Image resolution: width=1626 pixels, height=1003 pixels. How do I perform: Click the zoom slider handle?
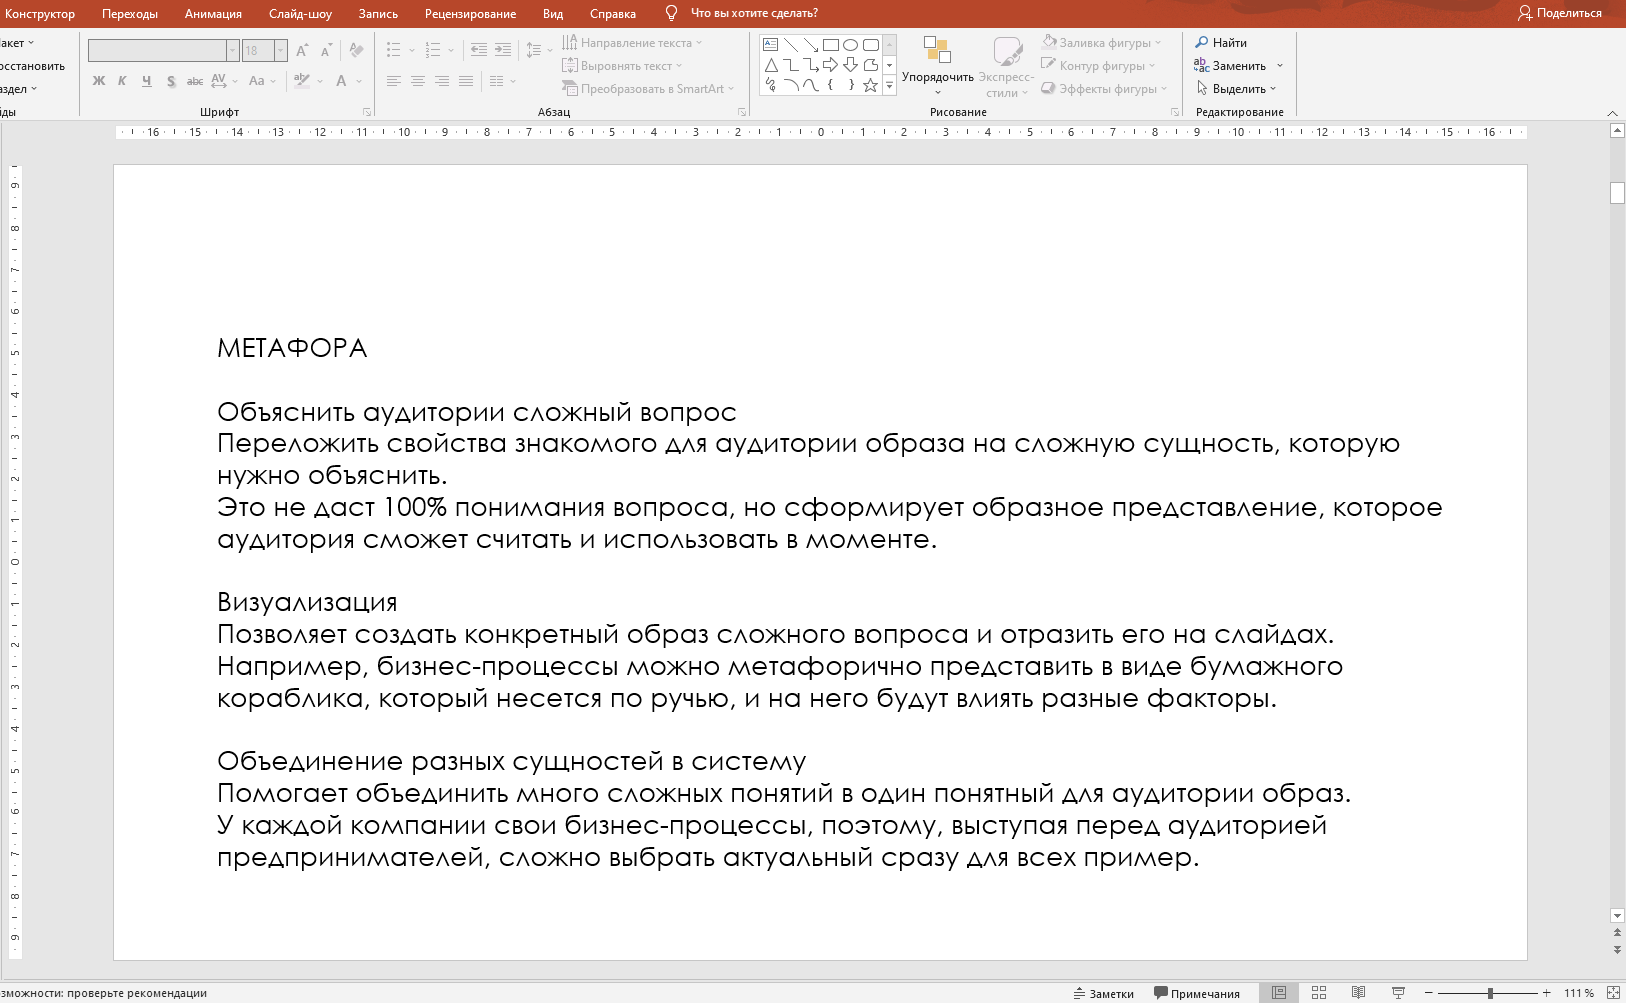point(1490,993)
